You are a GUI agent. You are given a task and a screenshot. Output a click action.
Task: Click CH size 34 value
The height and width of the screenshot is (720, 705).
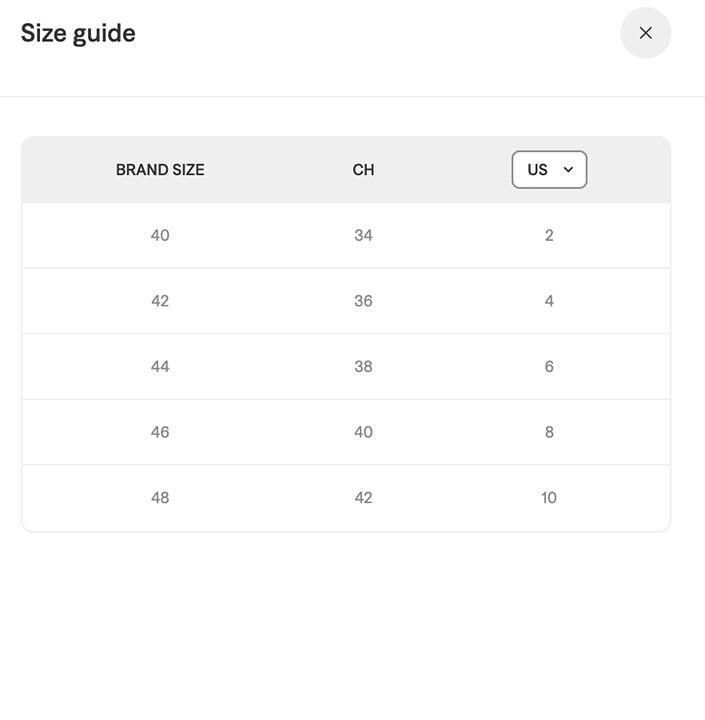(x=363, y=236)
